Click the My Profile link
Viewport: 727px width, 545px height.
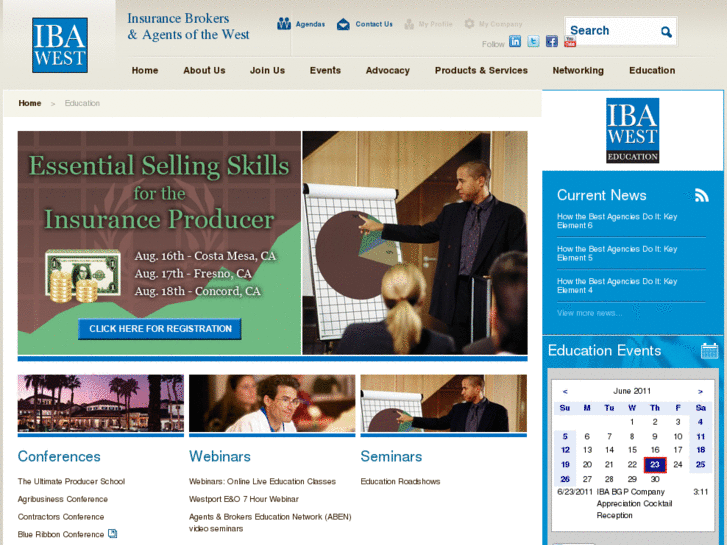[x=435, y=24]
